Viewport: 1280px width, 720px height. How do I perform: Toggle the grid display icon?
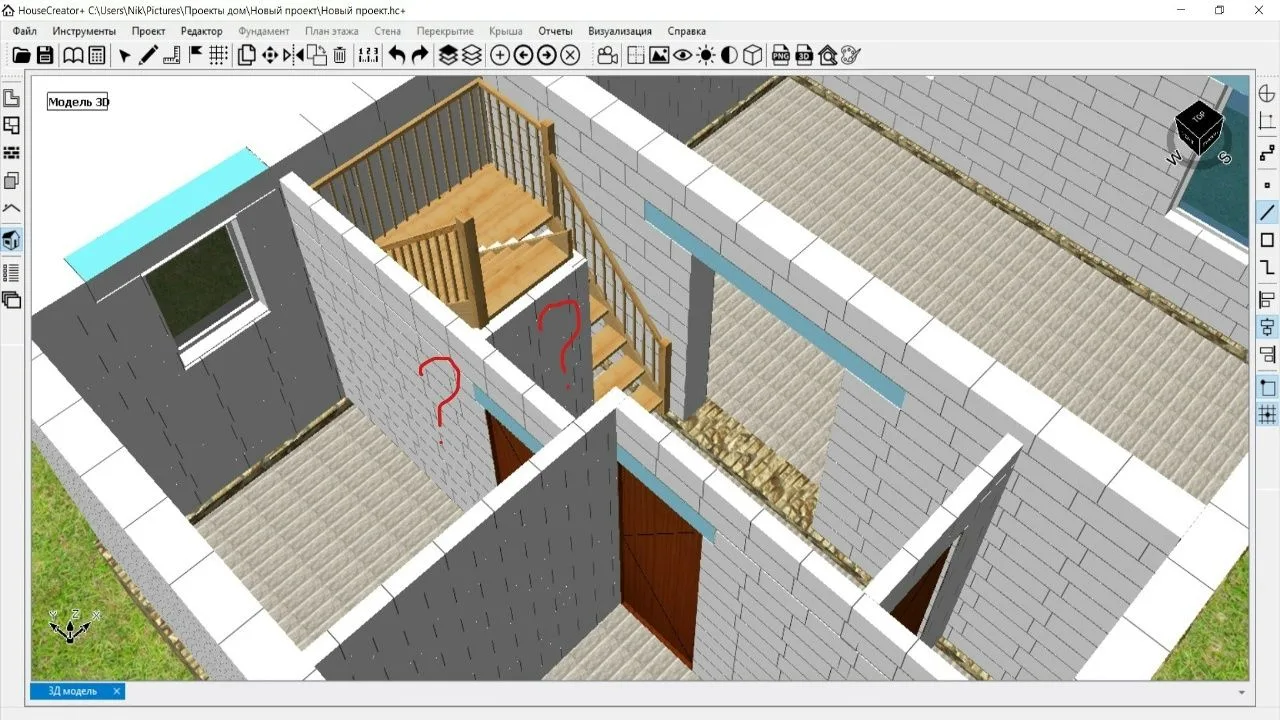pyautogui.click(x=218, y=55)
